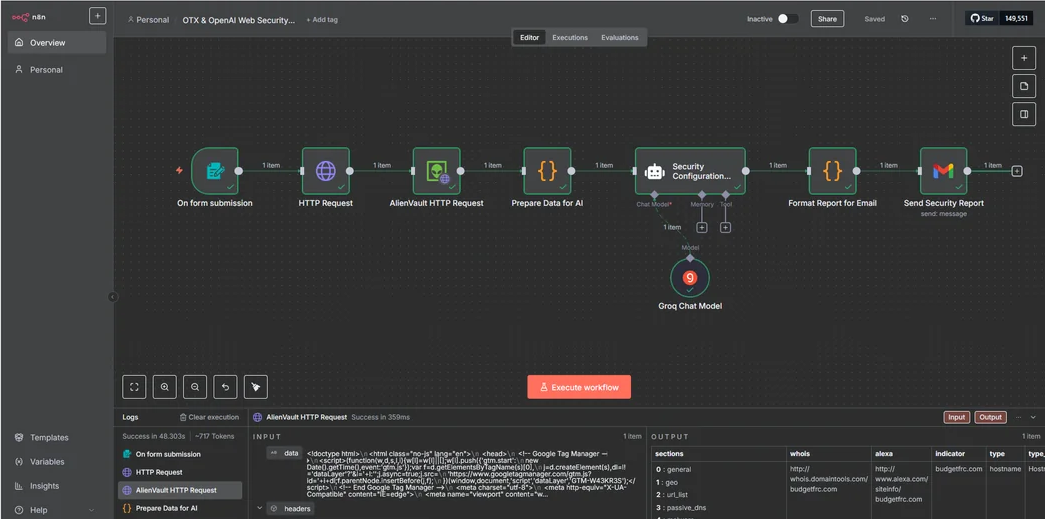Click Execute workflow button
Screen dimensions: 1045x519
579,387
